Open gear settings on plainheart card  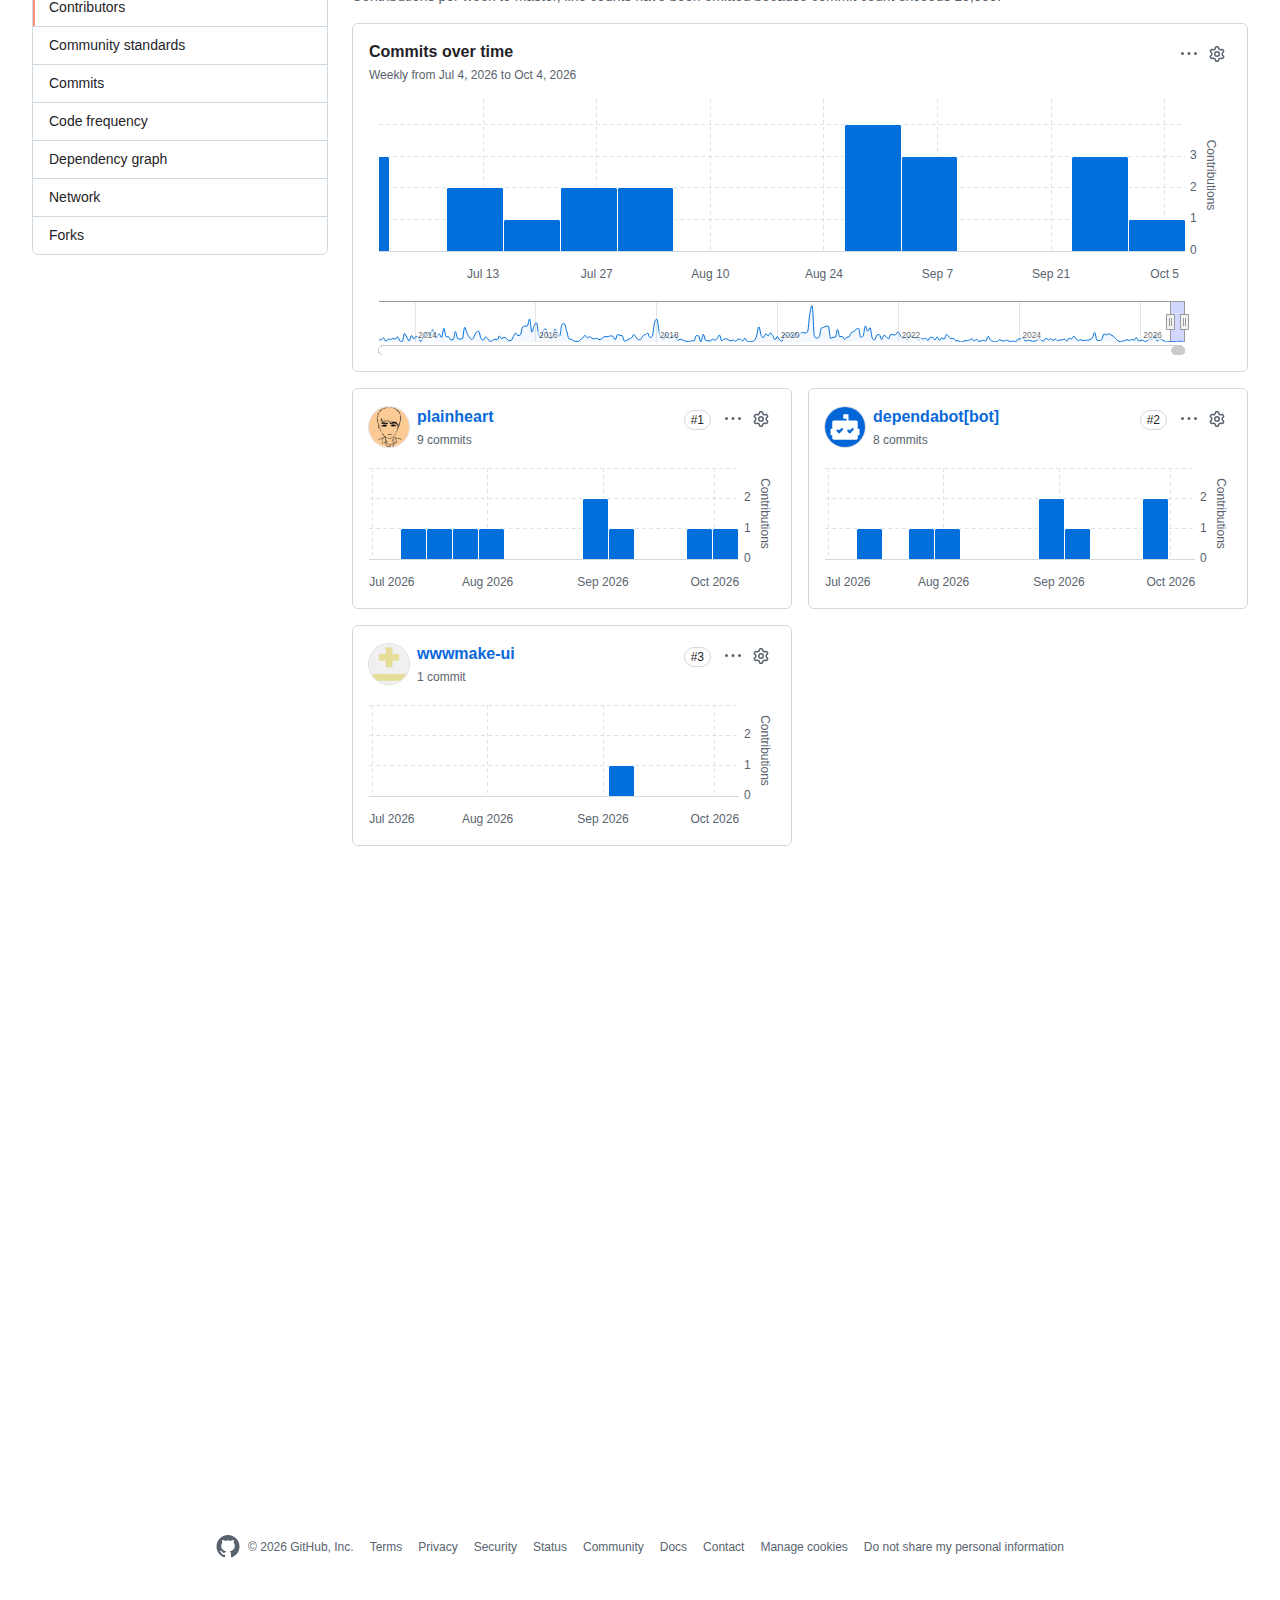[761, 419]
